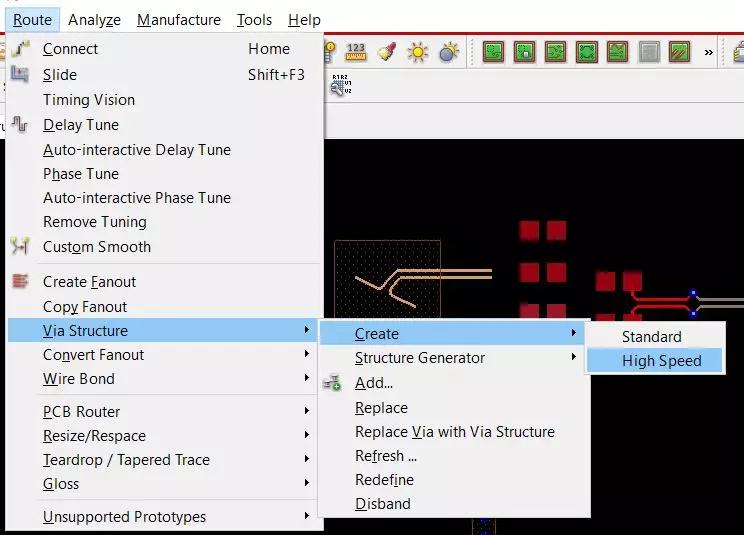The image size is (744, 535).
Task: Open the Manufacture menu
Action: click(179, 20)
